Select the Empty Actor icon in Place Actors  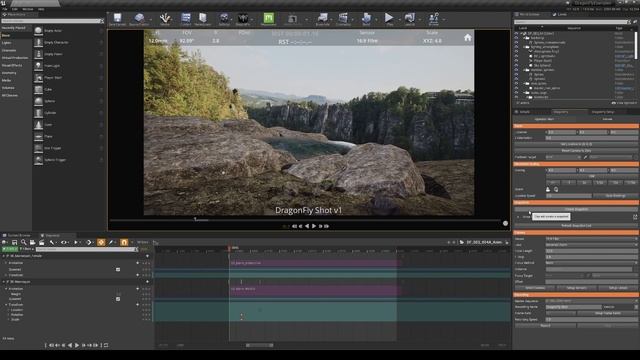click(x=38, y=31)
